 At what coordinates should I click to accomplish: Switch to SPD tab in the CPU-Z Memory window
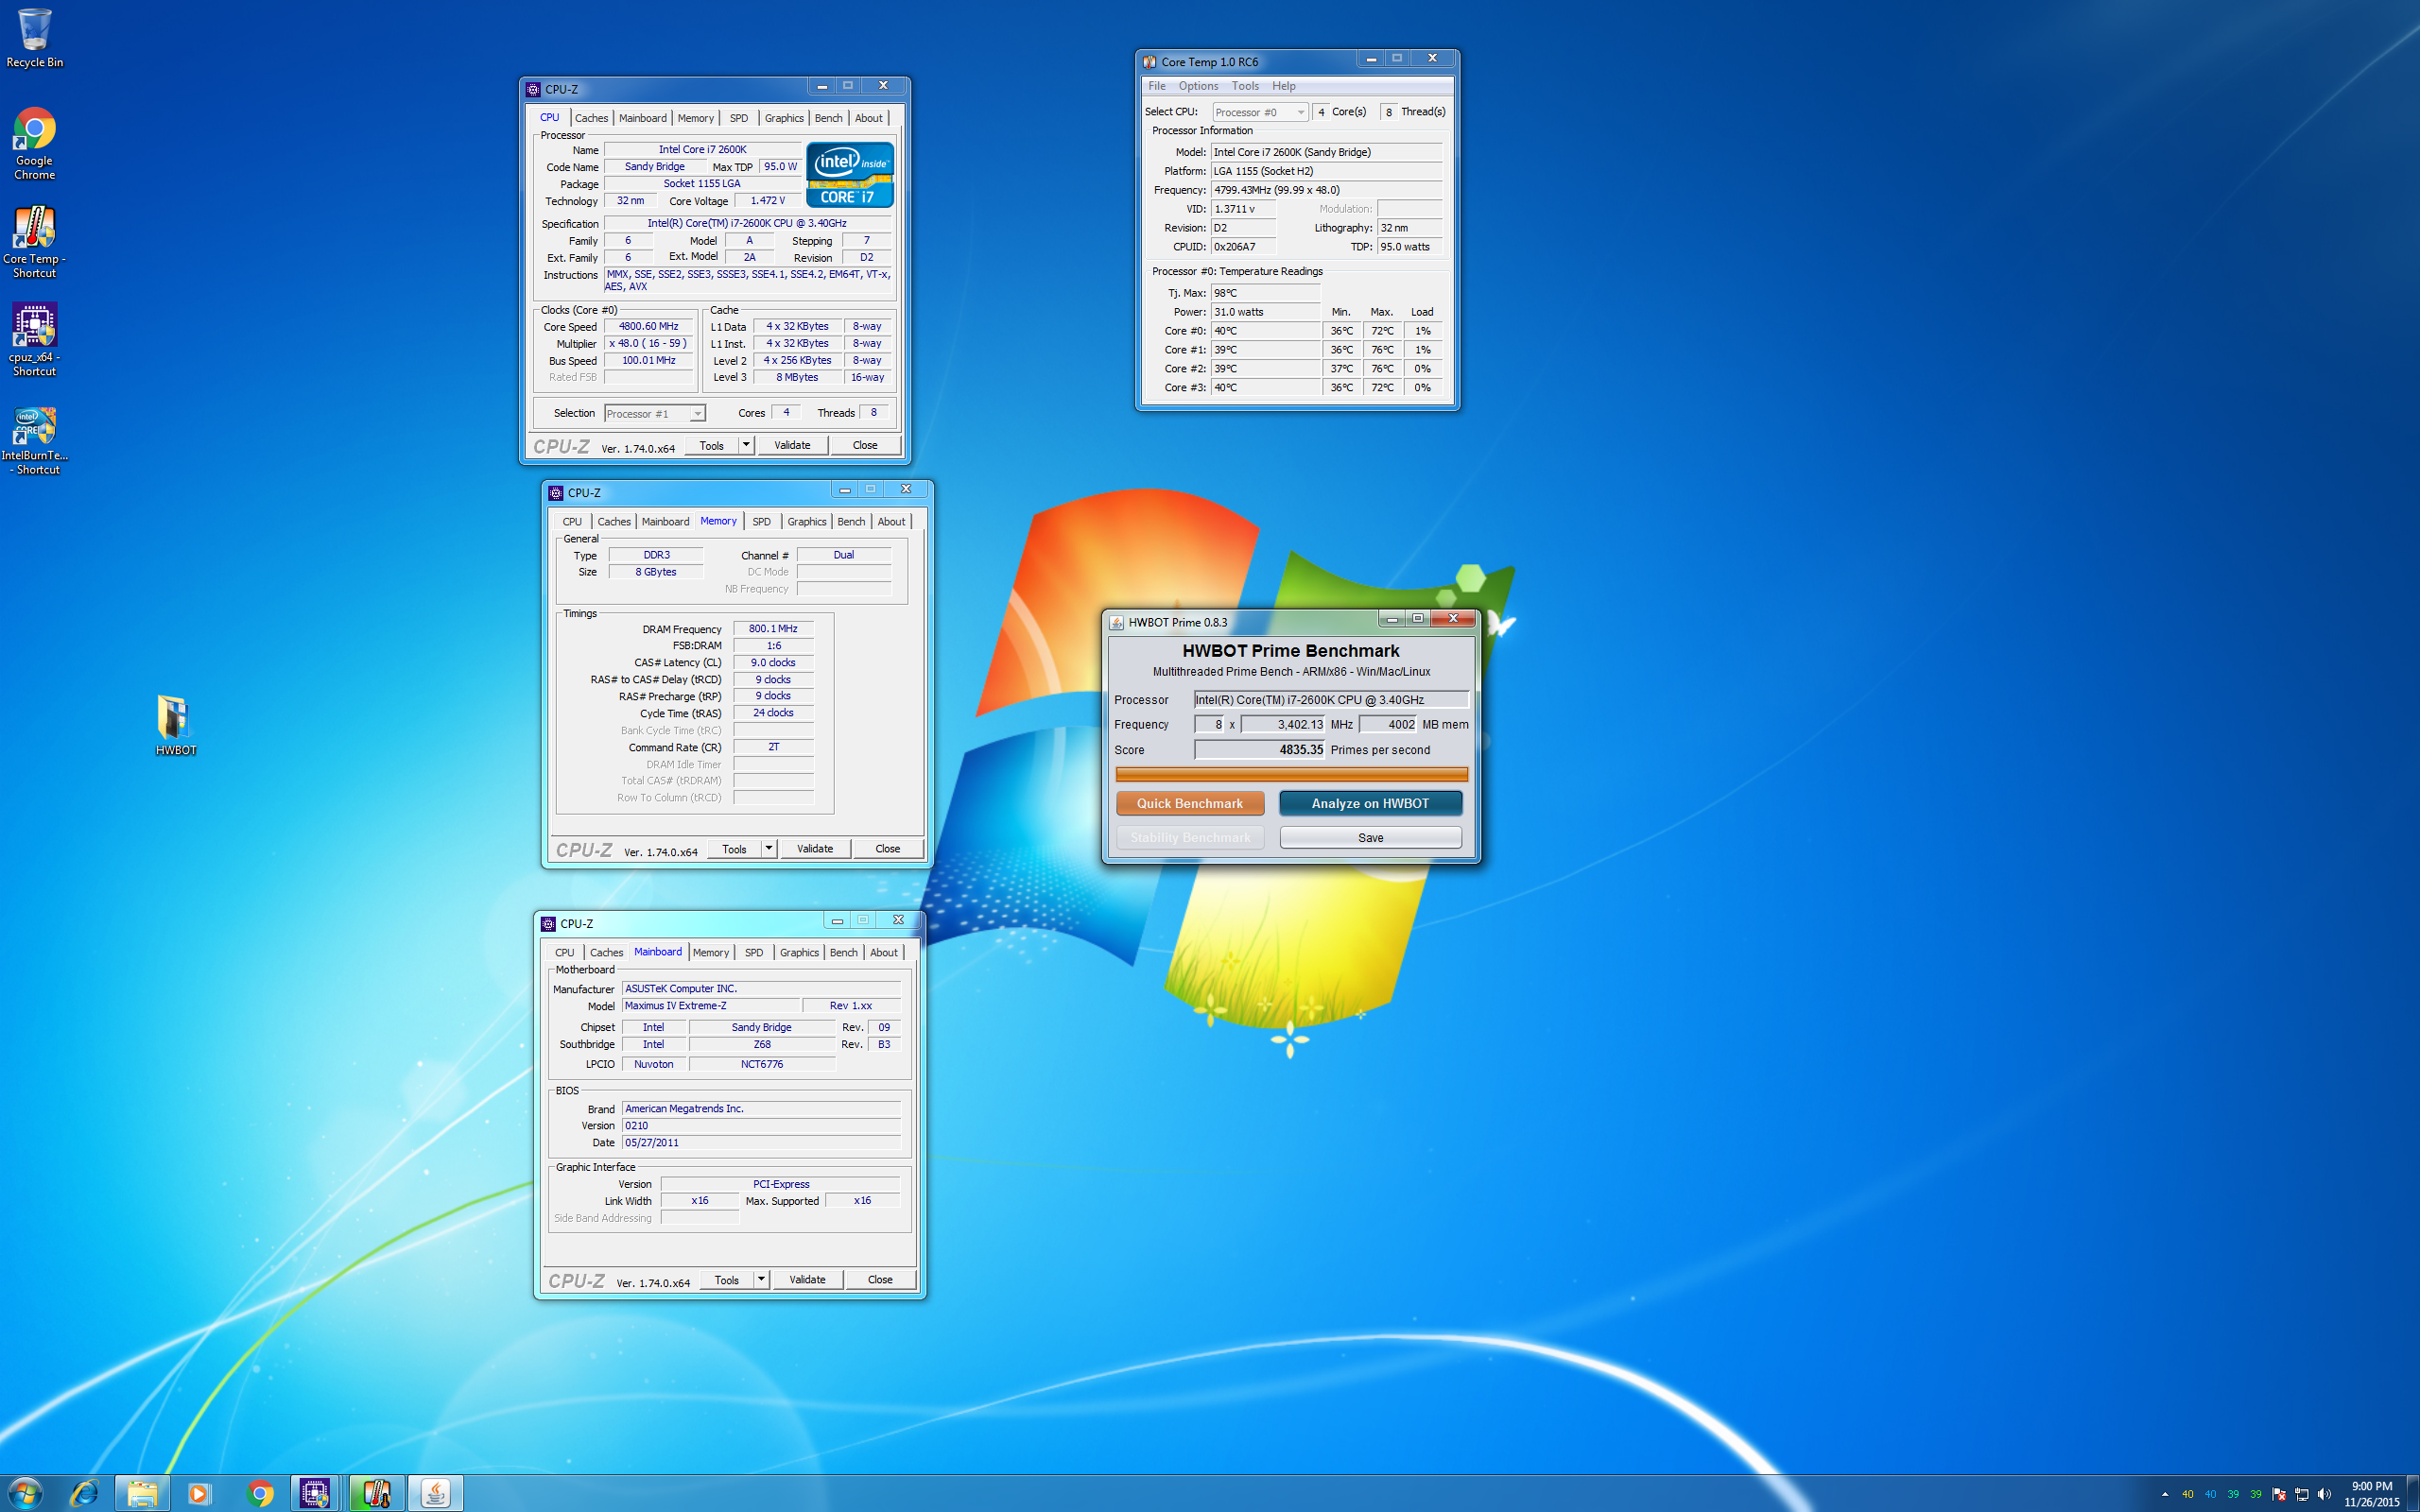761,522
